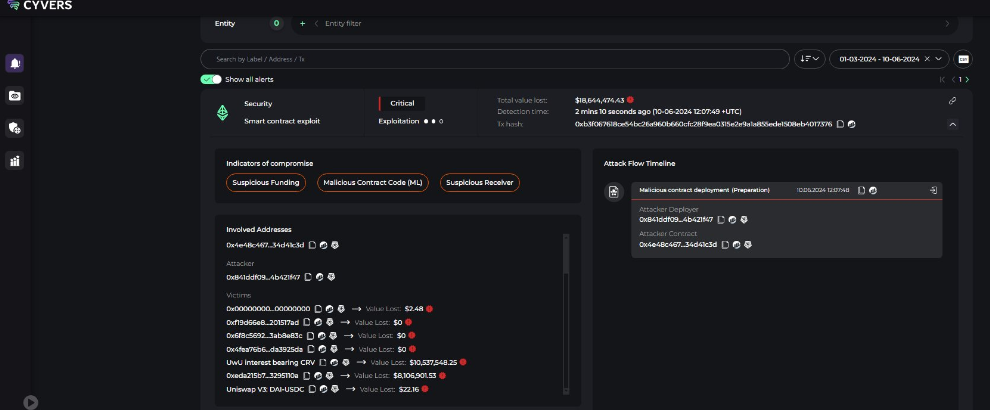Click the $8,106,901.53 value lost amount
The width and height of the screenshot is (990, 410).
(x=414, y=376)
